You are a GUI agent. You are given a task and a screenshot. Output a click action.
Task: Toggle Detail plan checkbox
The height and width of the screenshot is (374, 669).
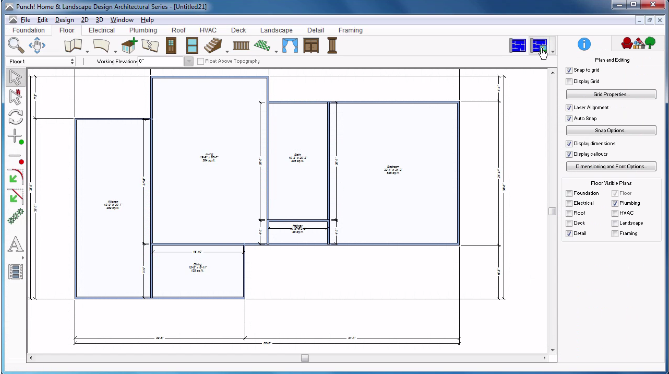coord(569,233)
